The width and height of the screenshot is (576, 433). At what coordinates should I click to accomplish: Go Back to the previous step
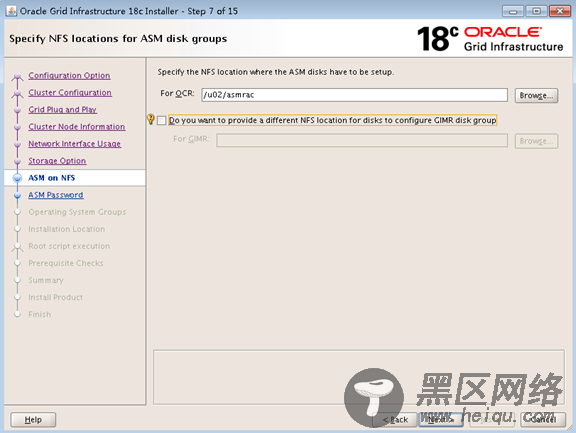coord(395,419)
